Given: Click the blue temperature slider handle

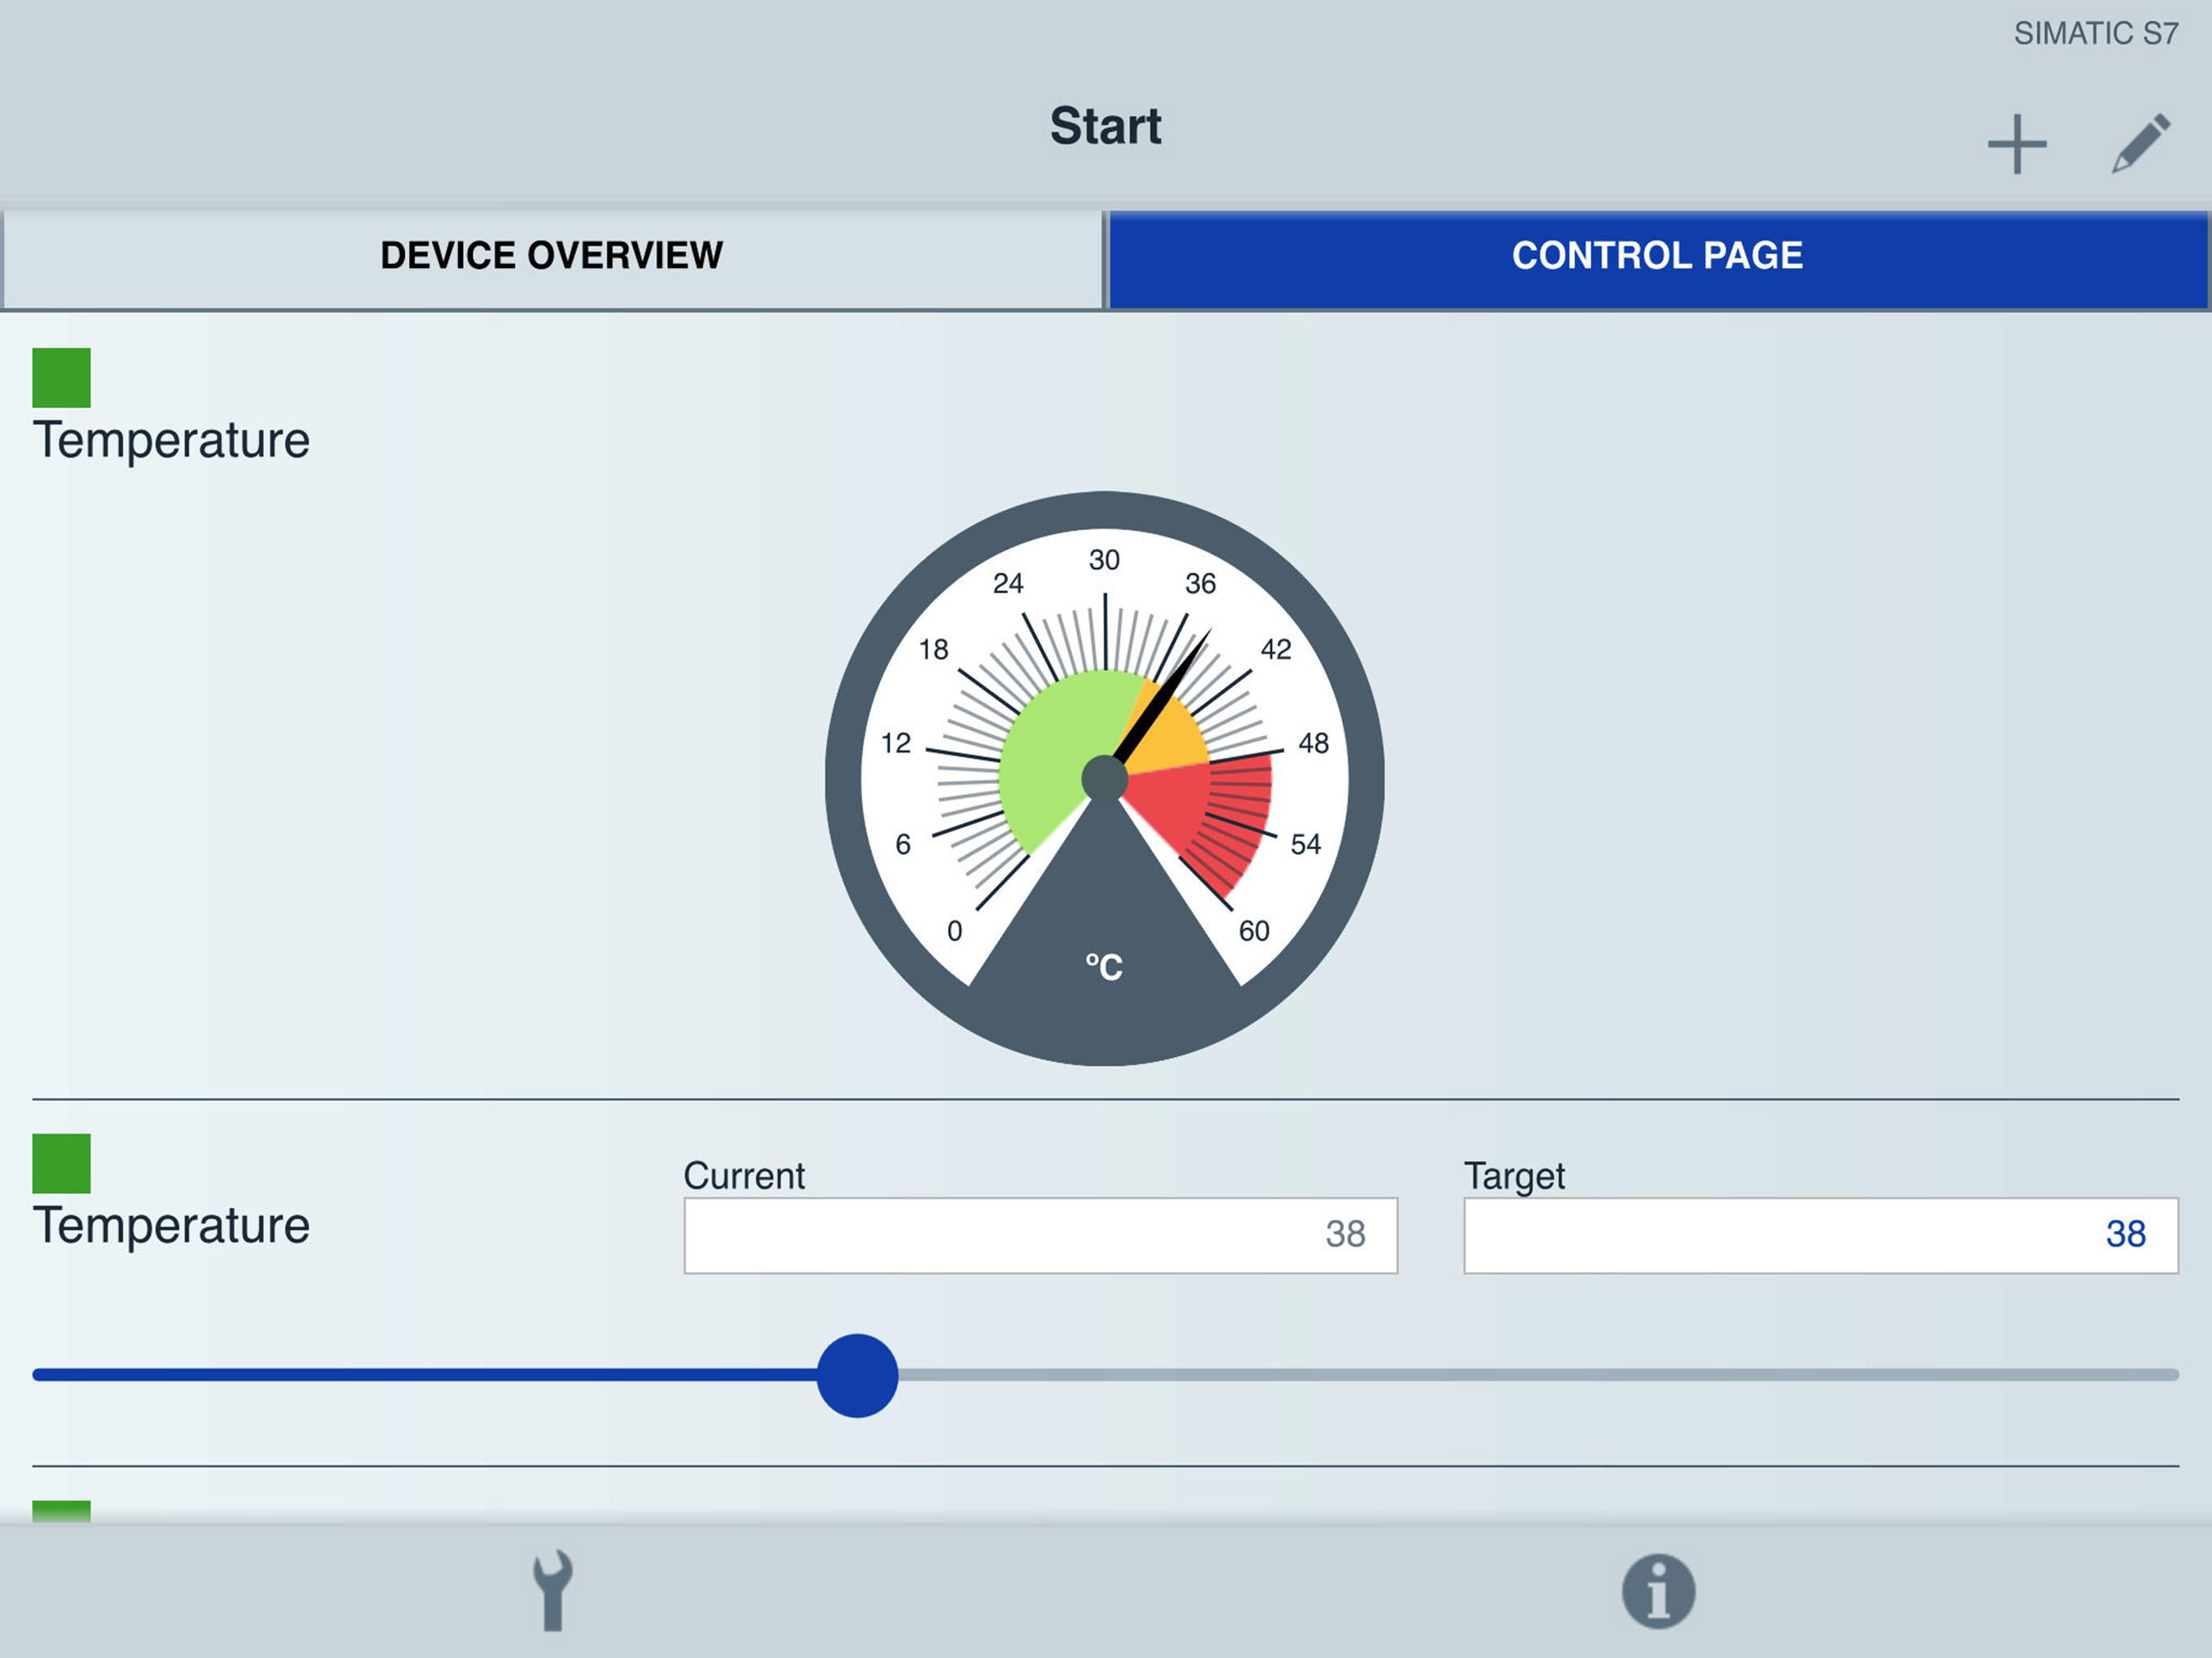Looking at the screenshot, I should 857,1375.
